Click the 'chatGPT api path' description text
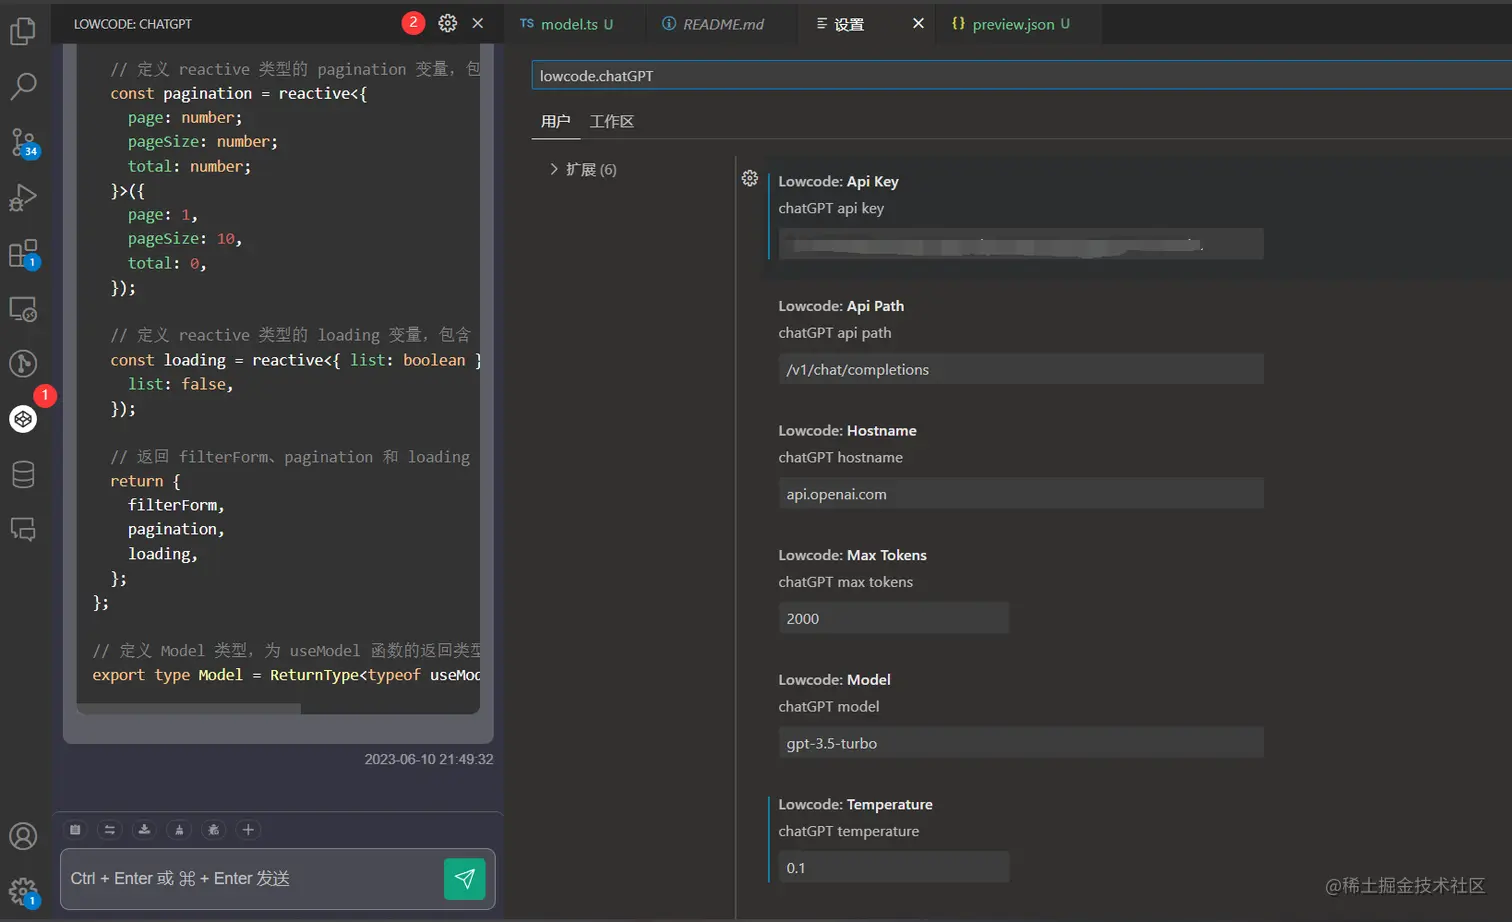The image size is (1512, 922). 835,333
